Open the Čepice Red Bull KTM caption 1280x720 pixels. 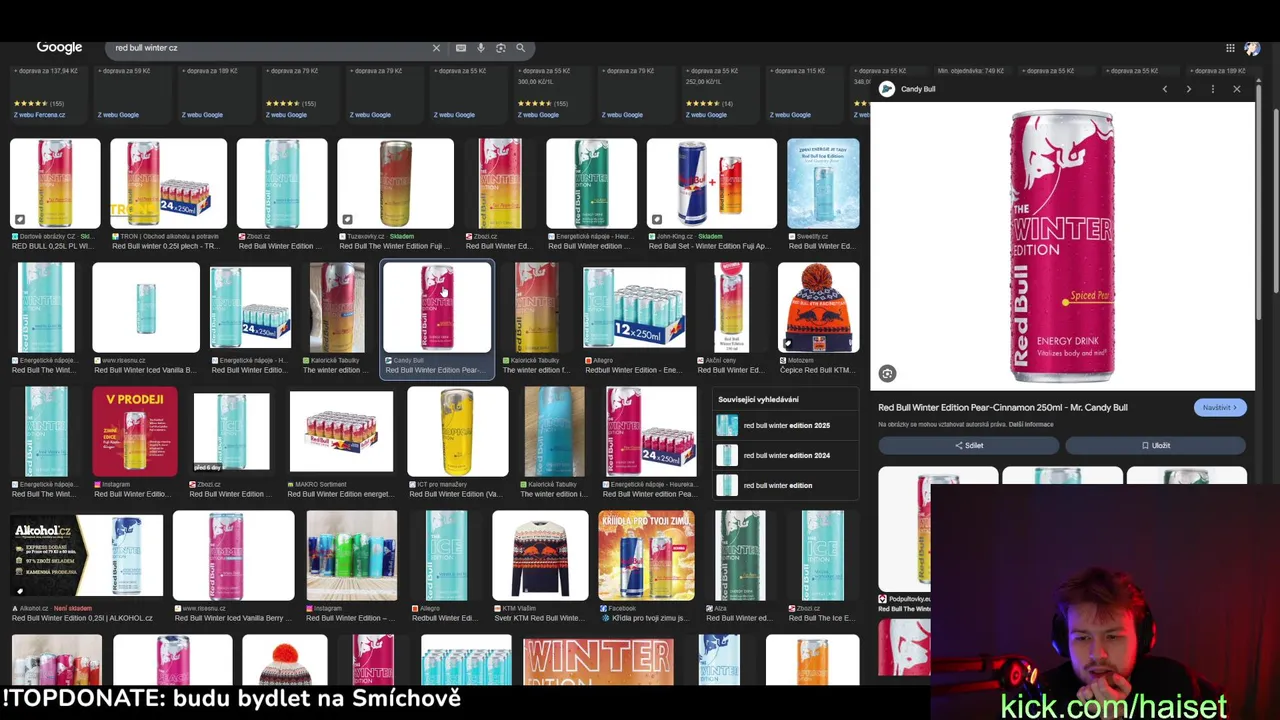pos(817,370)
